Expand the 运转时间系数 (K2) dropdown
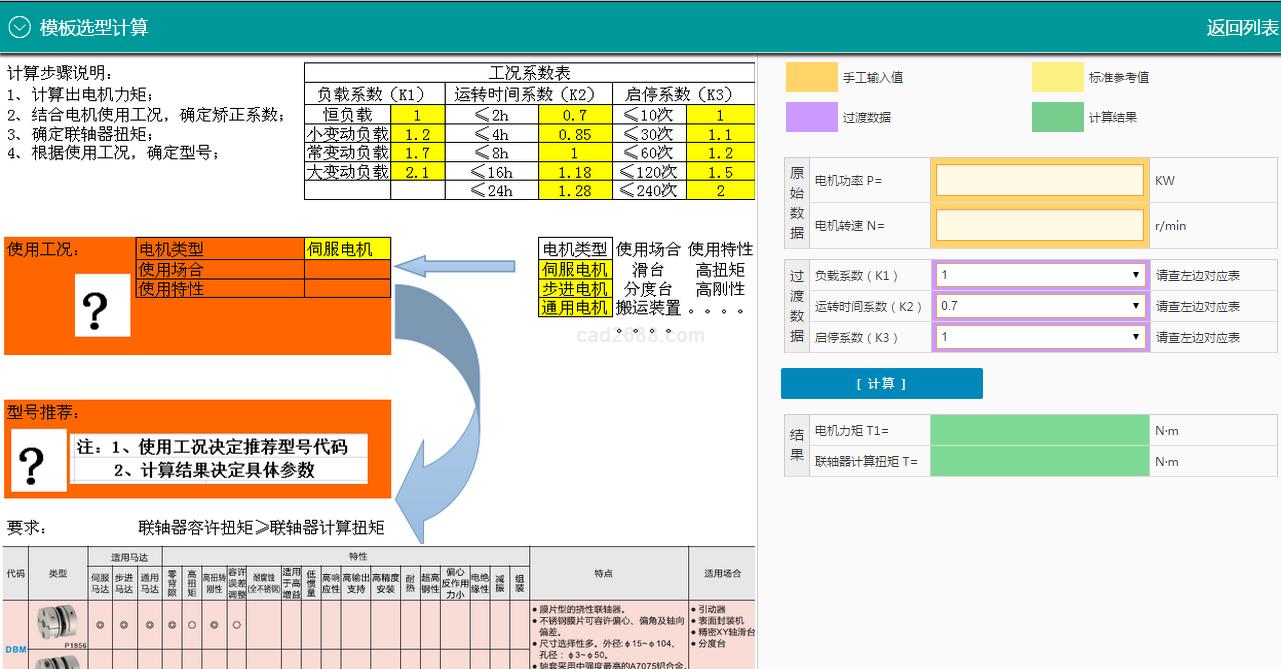This screenshot has height=669, width=1281. pos(1040,306)
